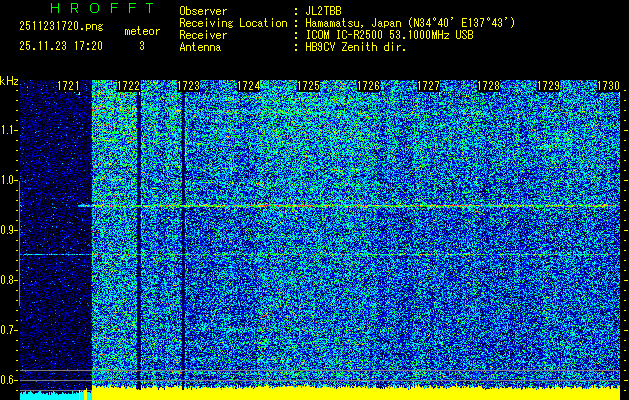This screenshot has width=629, height=400.
Task: Select the 1722 time marker
Action: (x=128, y=87)
